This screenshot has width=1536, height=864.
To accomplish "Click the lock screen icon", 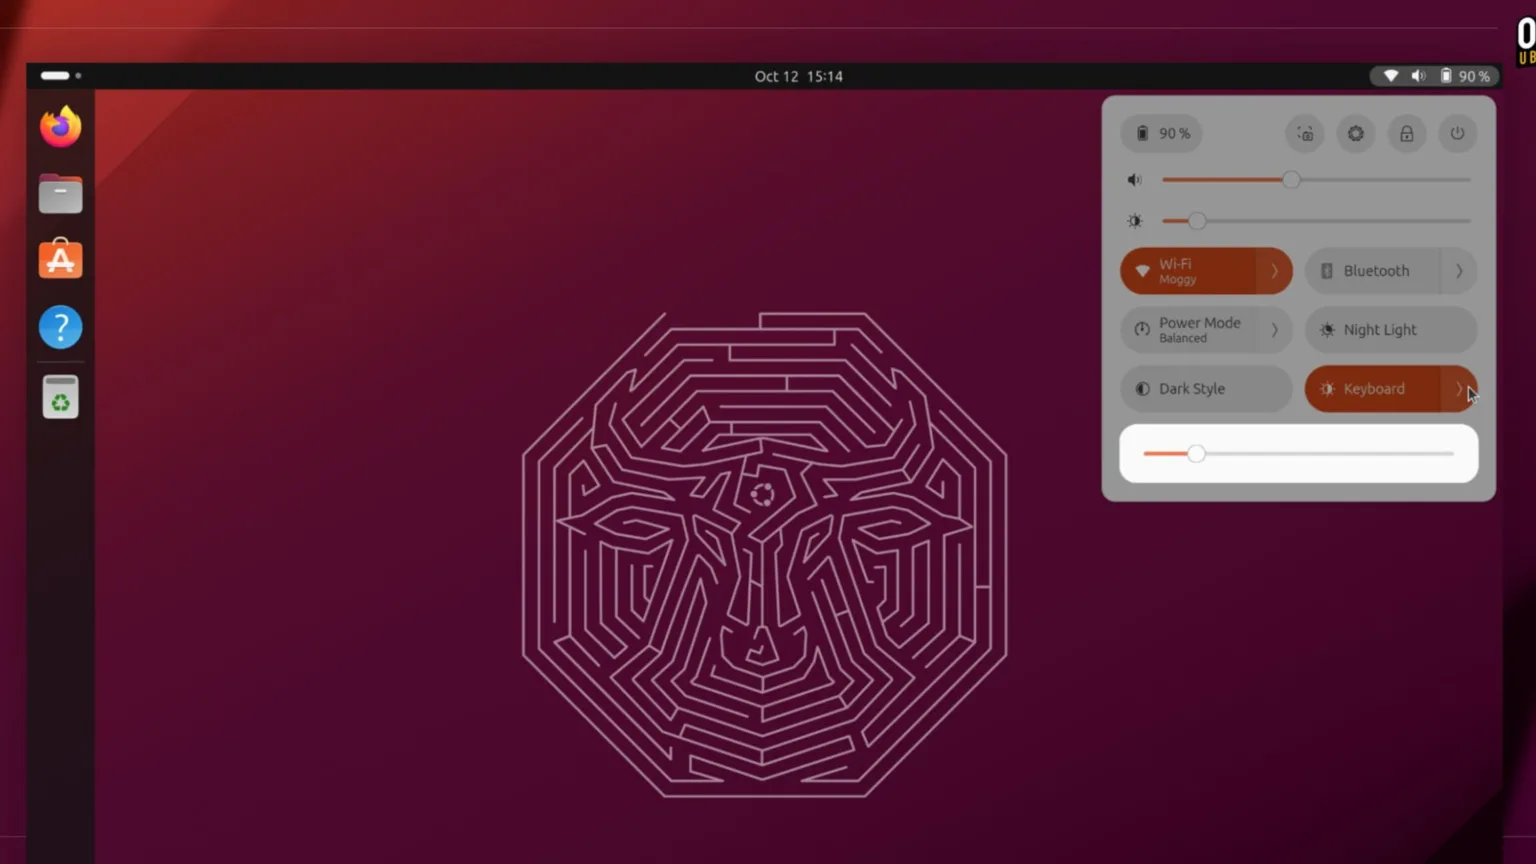I will coord(1406,133).
